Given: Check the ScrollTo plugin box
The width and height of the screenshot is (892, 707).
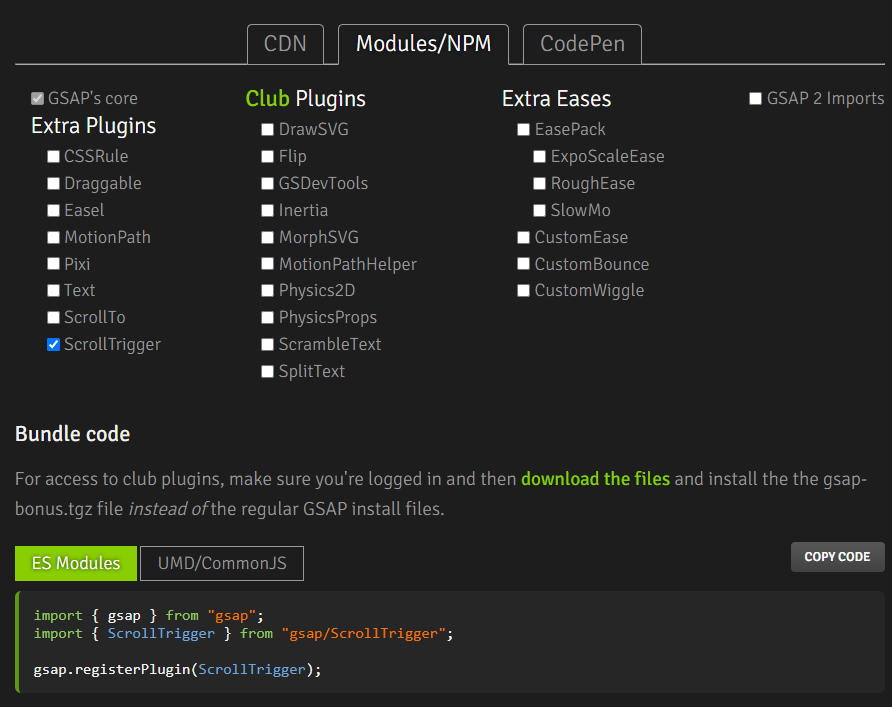Looking at the screenshot, I should pyautogui.click(x=54, y=318).
